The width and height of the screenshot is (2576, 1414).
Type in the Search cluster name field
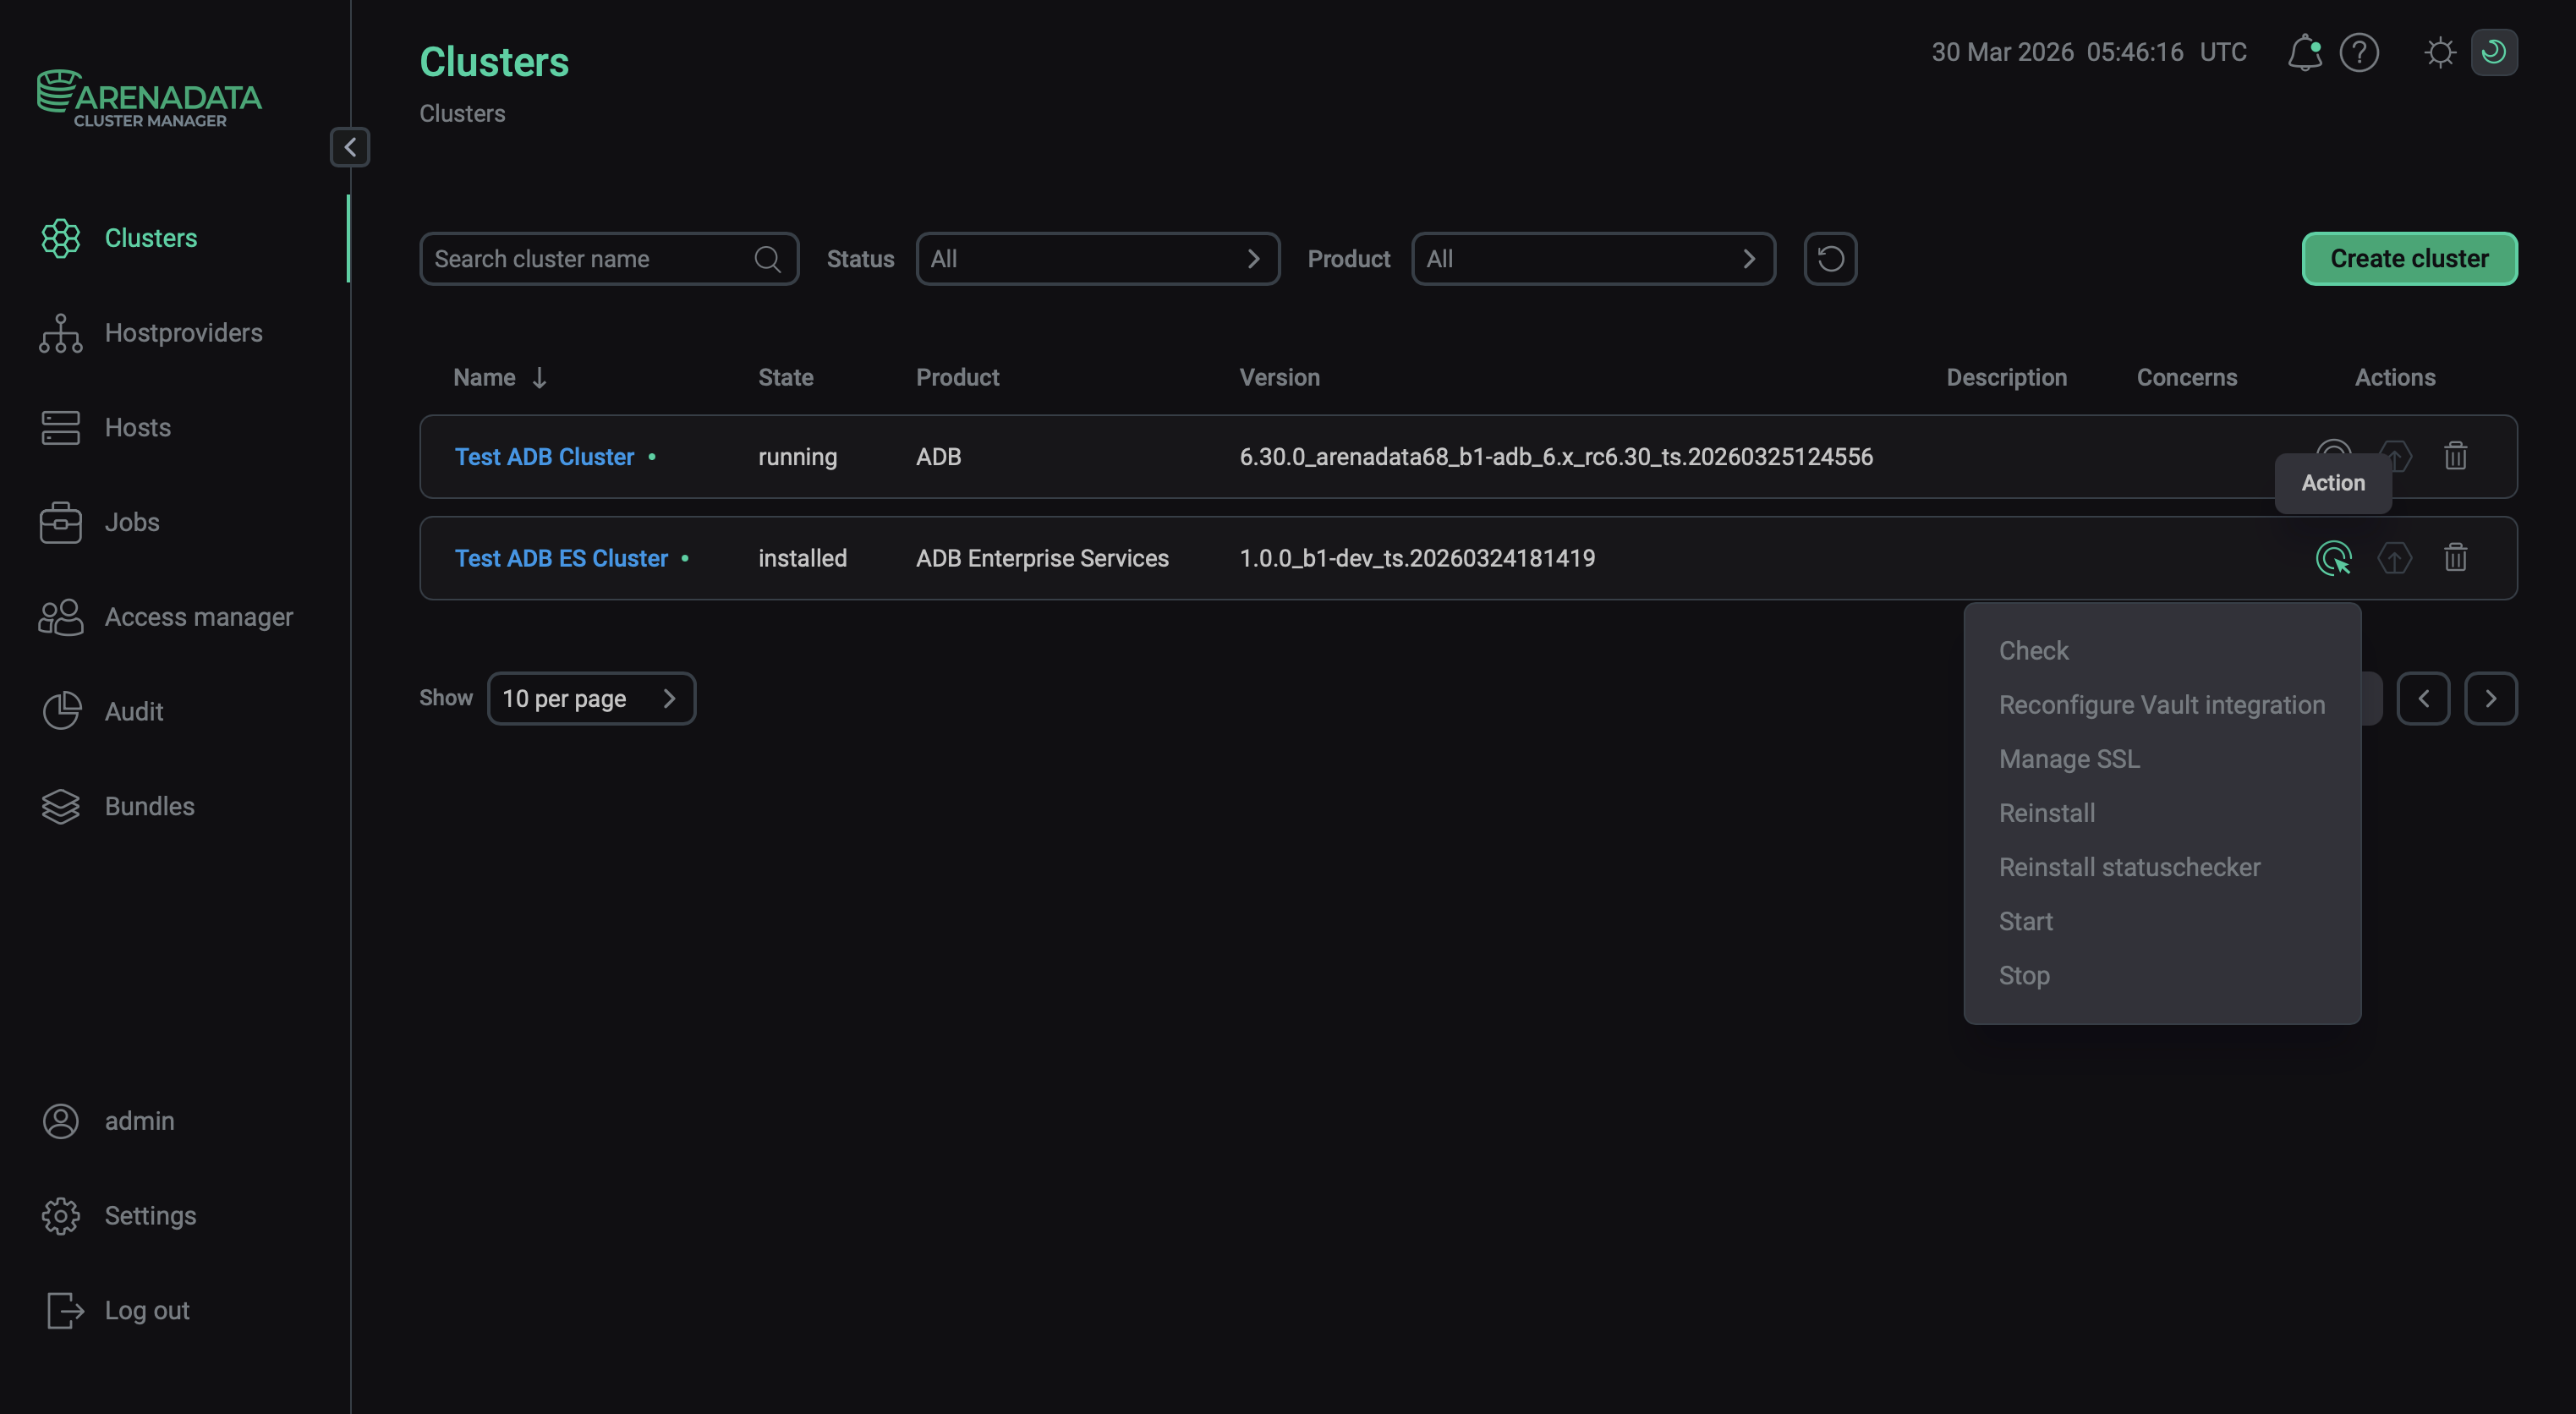pyautogui.click(x=590, y=258)
